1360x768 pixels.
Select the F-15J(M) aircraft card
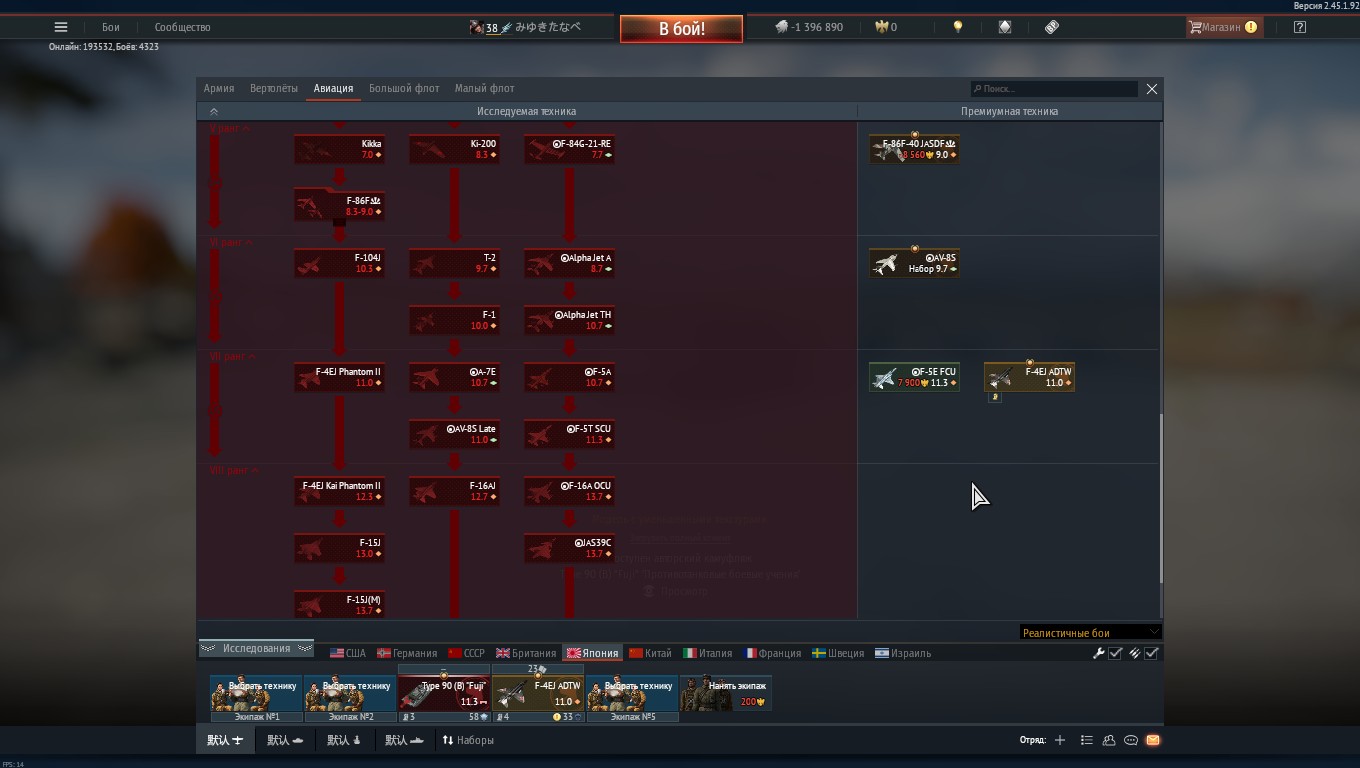(340, 604)
